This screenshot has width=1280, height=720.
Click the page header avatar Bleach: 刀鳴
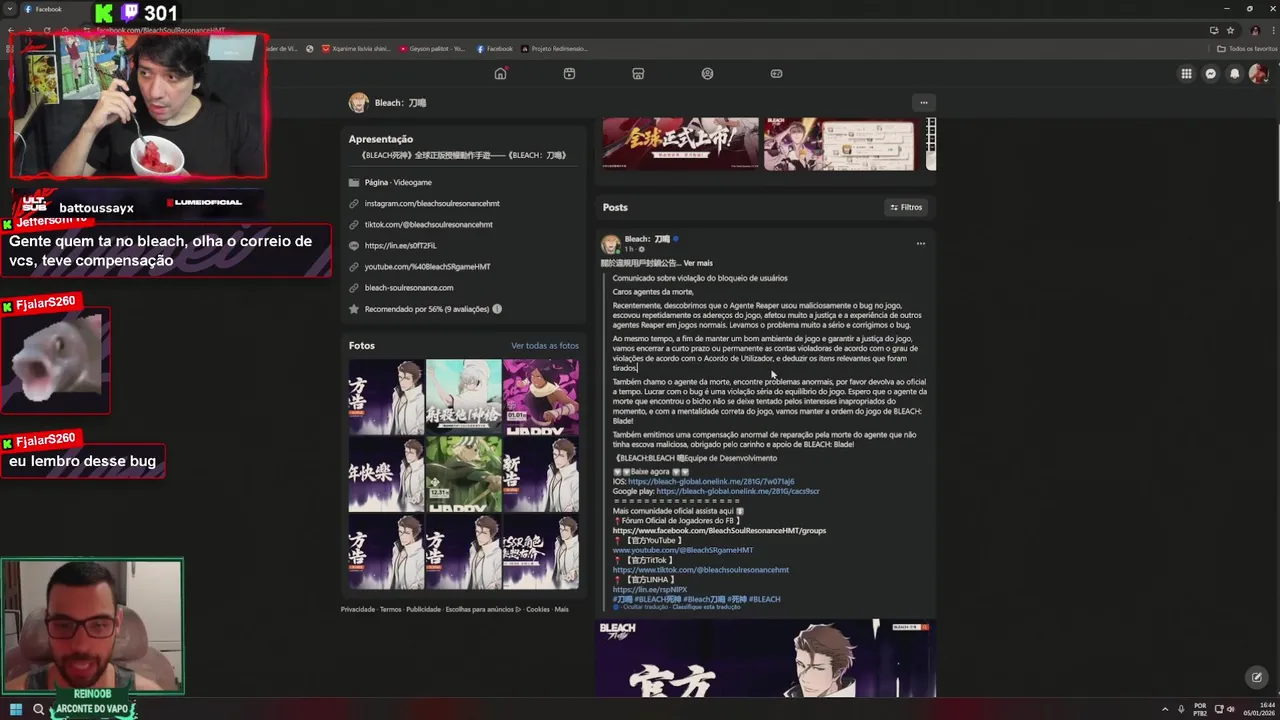[358, 102]
